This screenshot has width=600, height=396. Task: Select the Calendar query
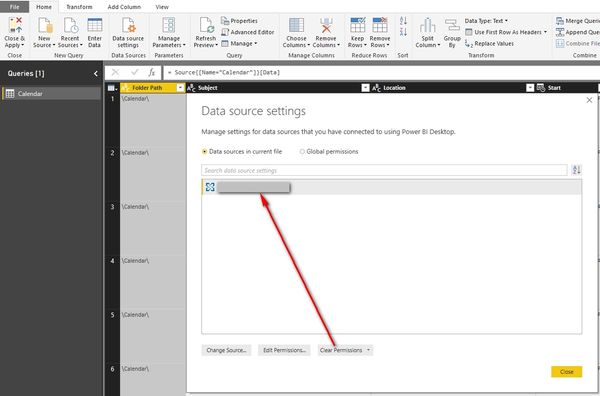[51, 94]
